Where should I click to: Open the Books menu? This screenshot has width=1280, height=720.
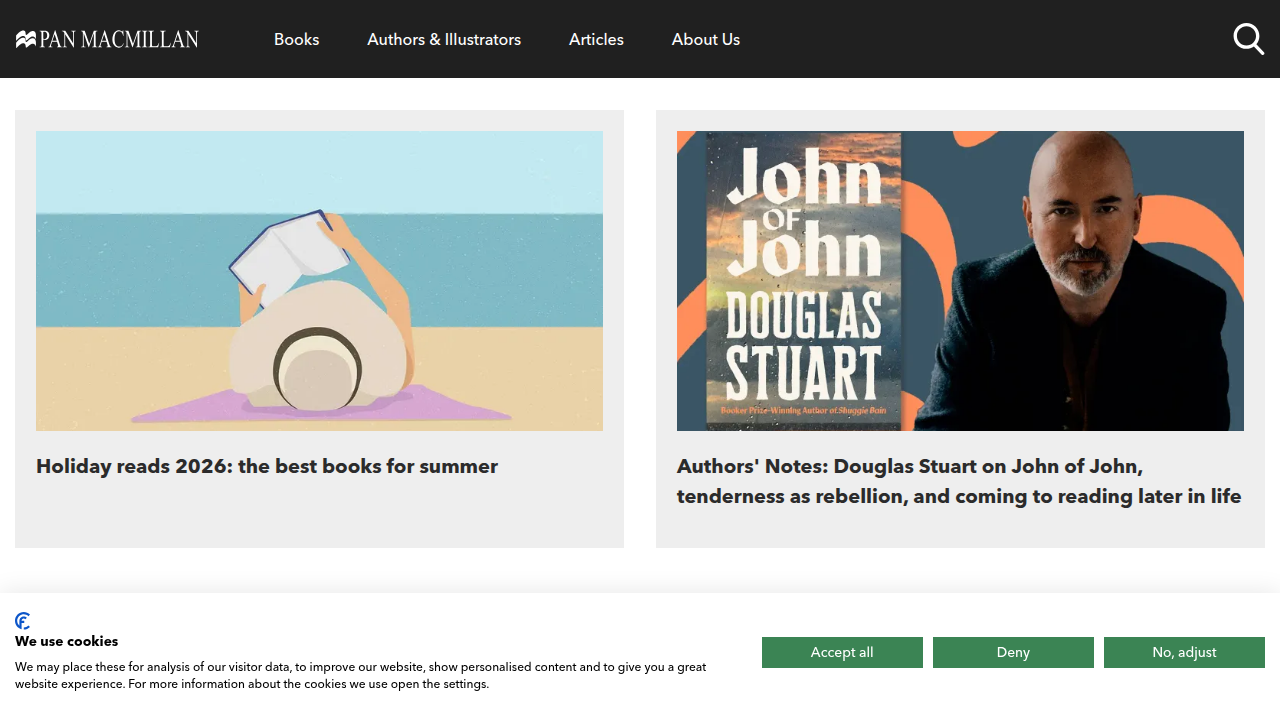pos(297,39)
